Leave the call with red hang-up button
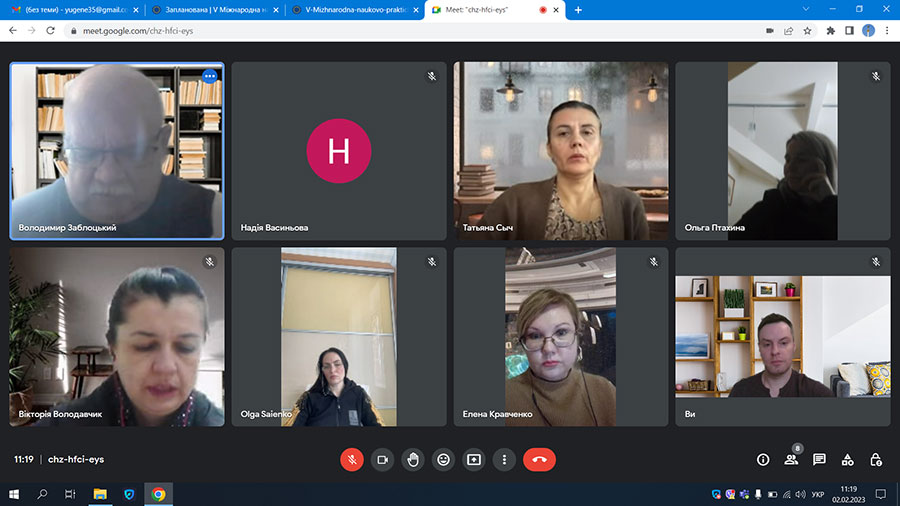 click(x=539, y=460)
